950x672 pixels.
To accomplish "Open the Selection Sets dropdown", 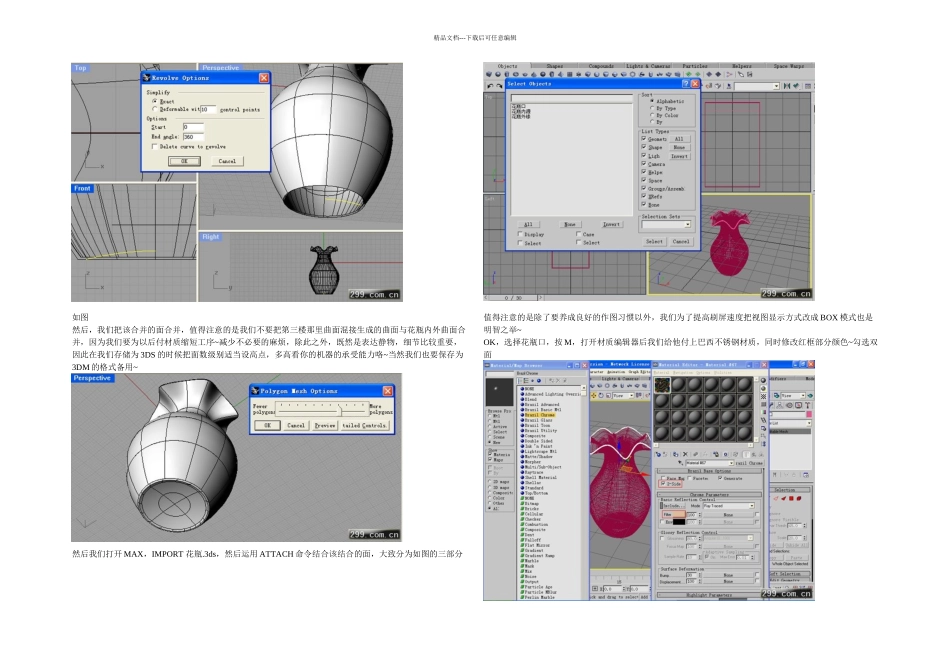I will [687, 225].
